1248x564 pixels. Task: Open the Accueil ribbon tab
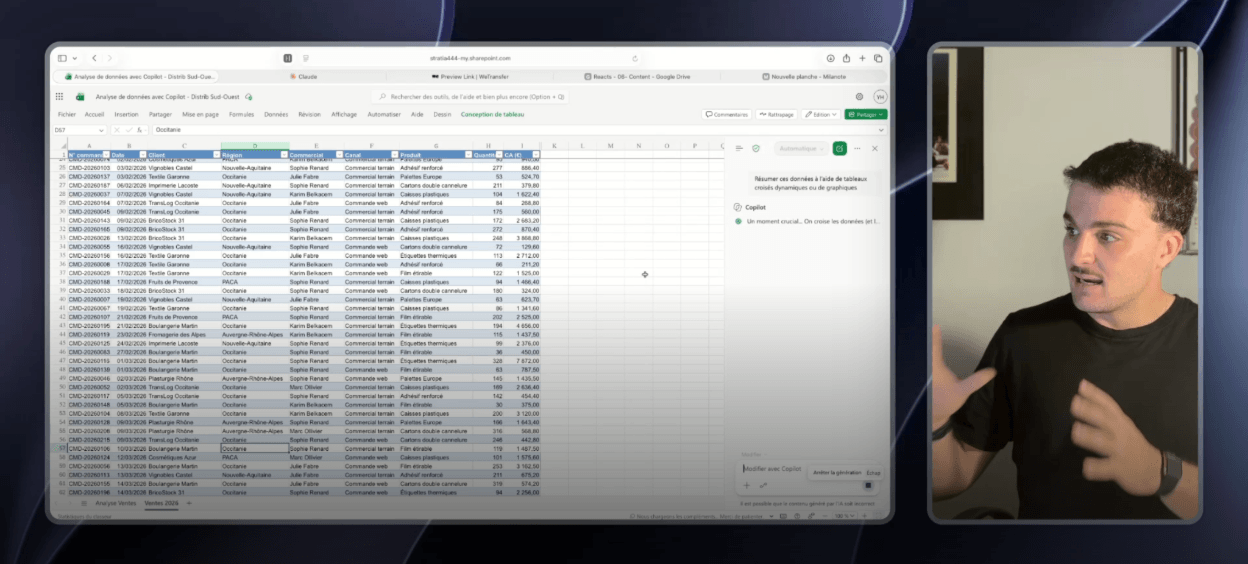point(95,114)
